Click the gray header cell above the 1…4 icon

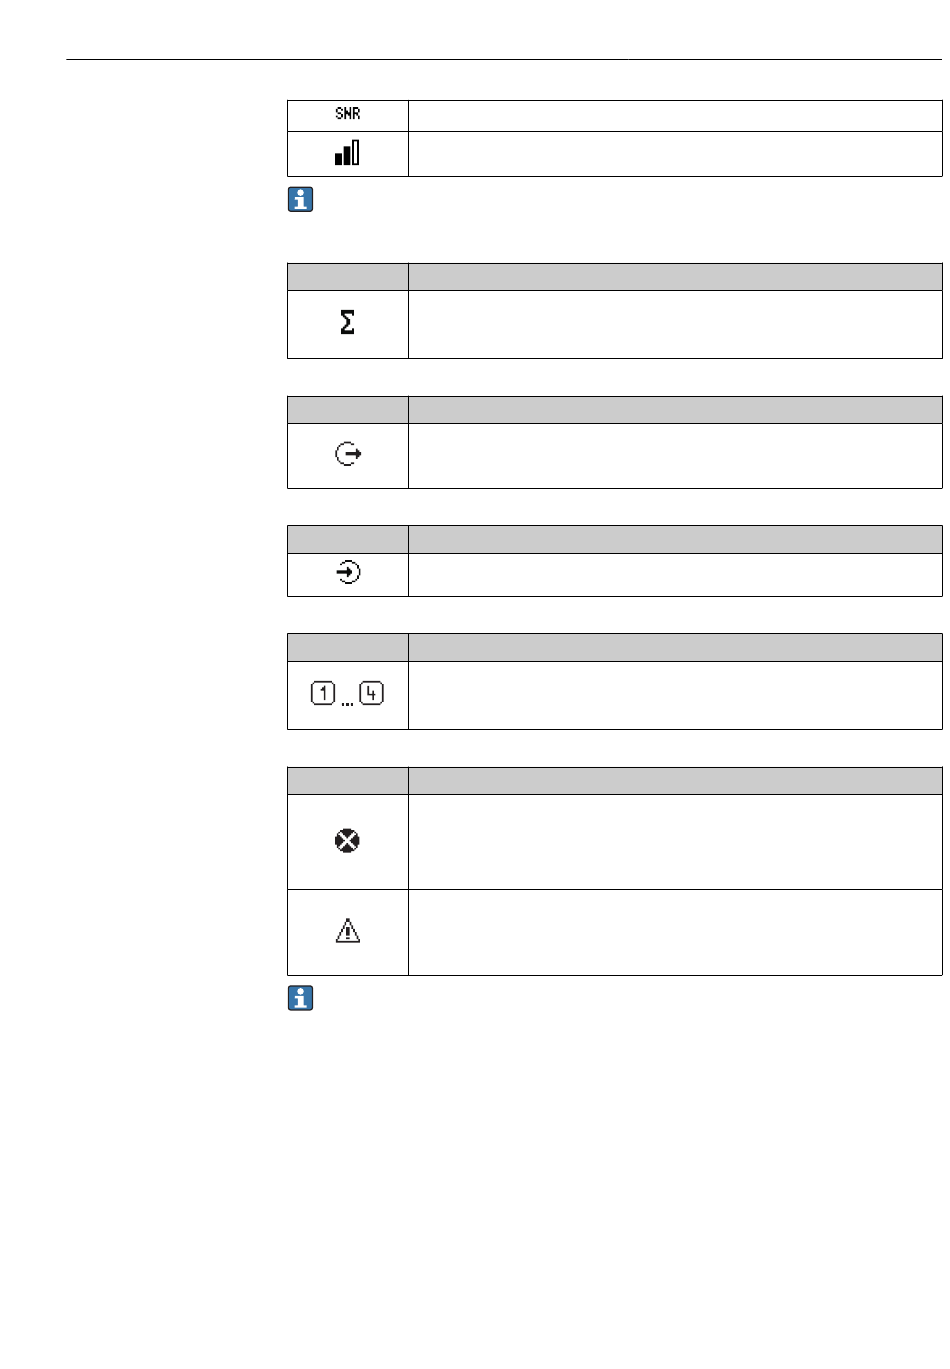pos(348,647)
